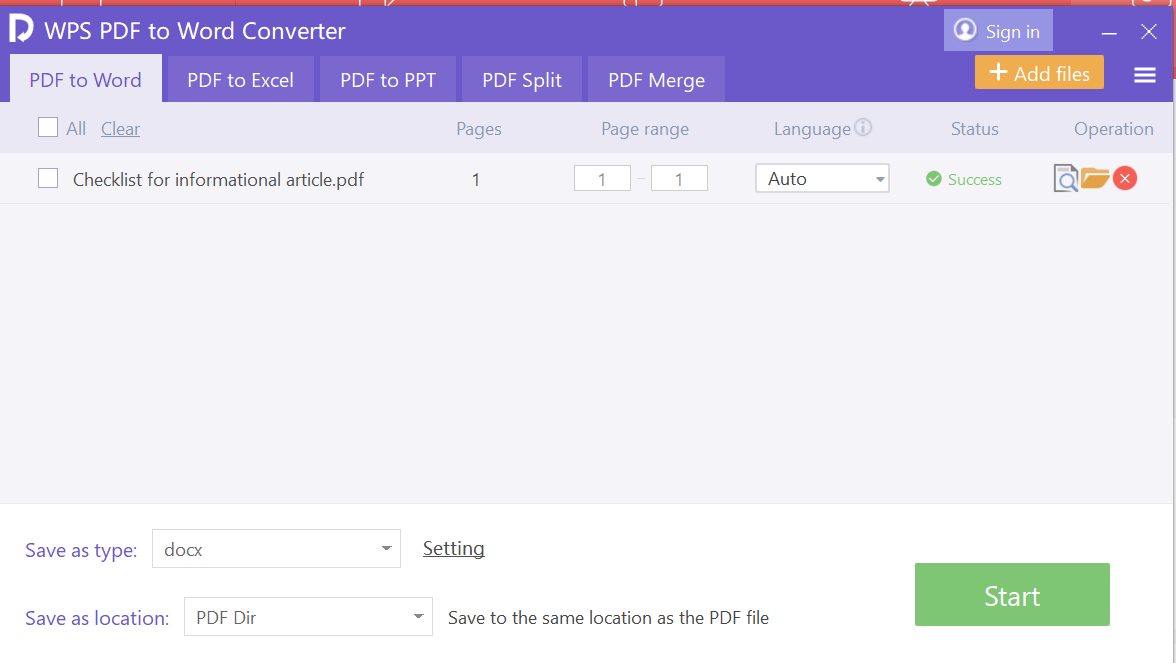This screenshot has width=1176, height=663.
Task: Click the page count value for Checklist file
Action: pyautogui.click(x=476, y=180)
